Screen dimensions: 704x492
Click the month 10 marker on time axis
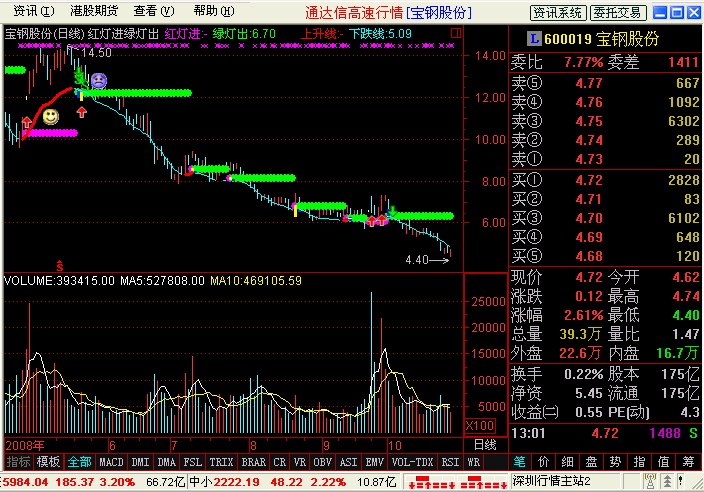tap(395, 446)
